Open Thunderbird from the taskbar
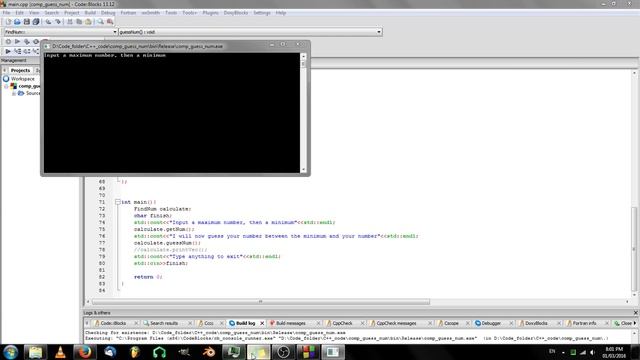 tap(110, 352)
